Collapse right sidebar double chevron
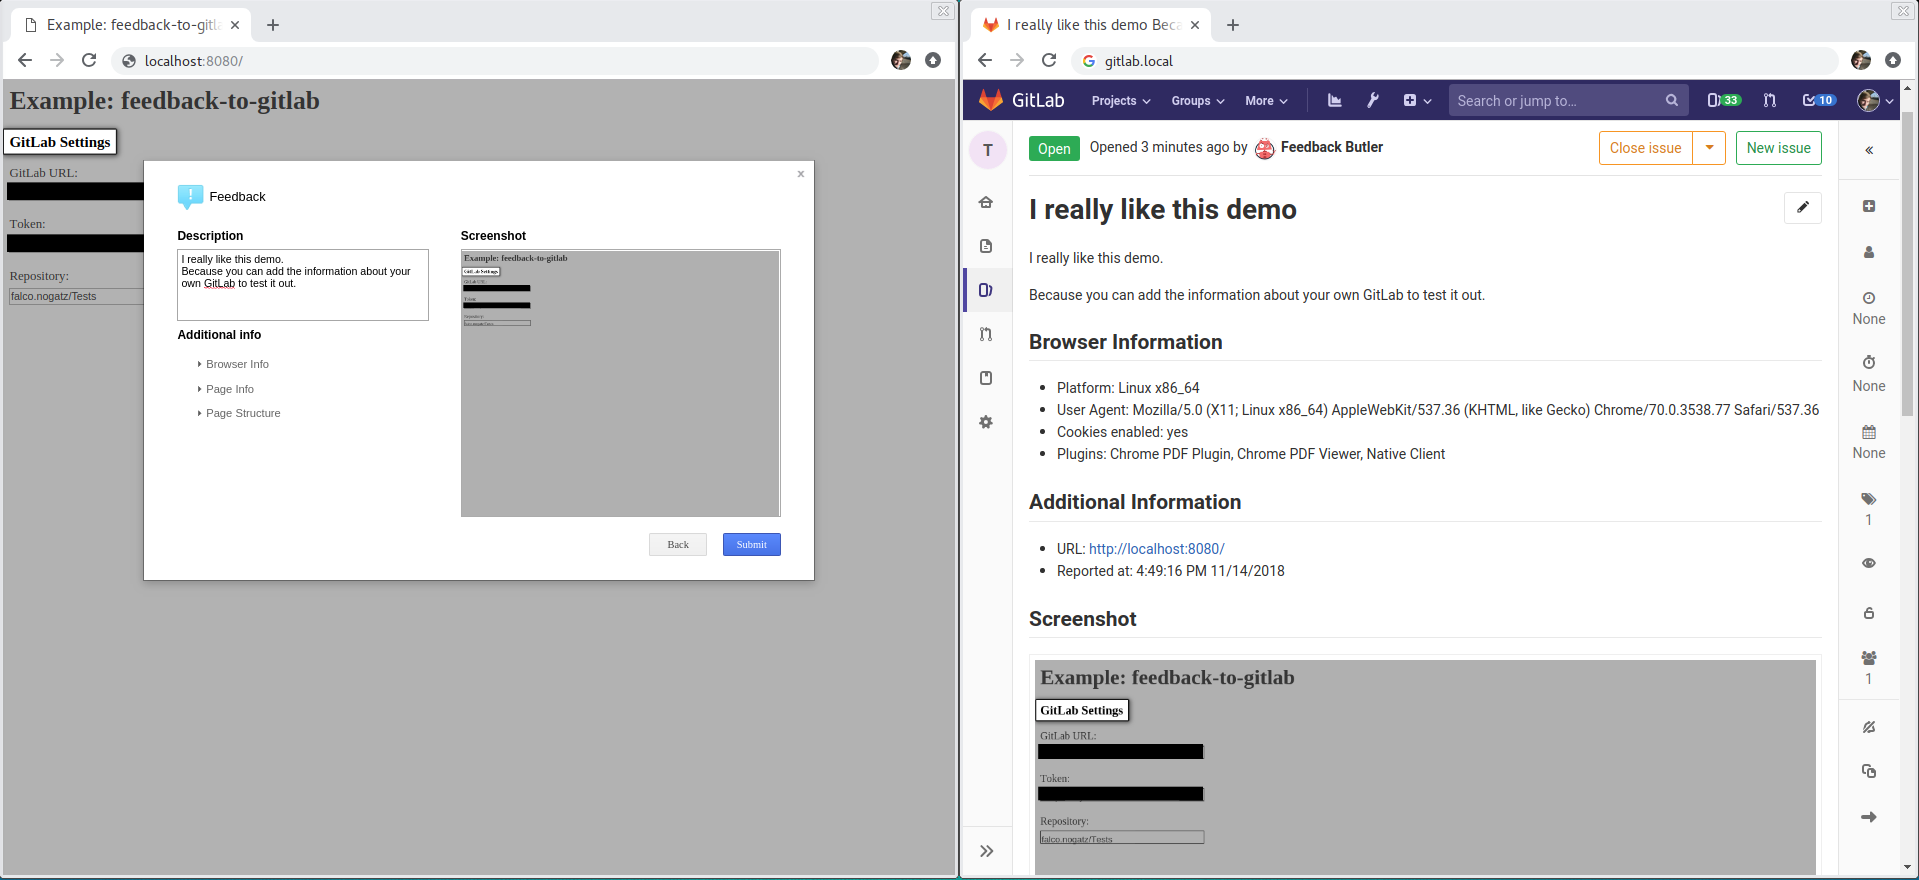1919x880 pixels. coord(1869,150)
